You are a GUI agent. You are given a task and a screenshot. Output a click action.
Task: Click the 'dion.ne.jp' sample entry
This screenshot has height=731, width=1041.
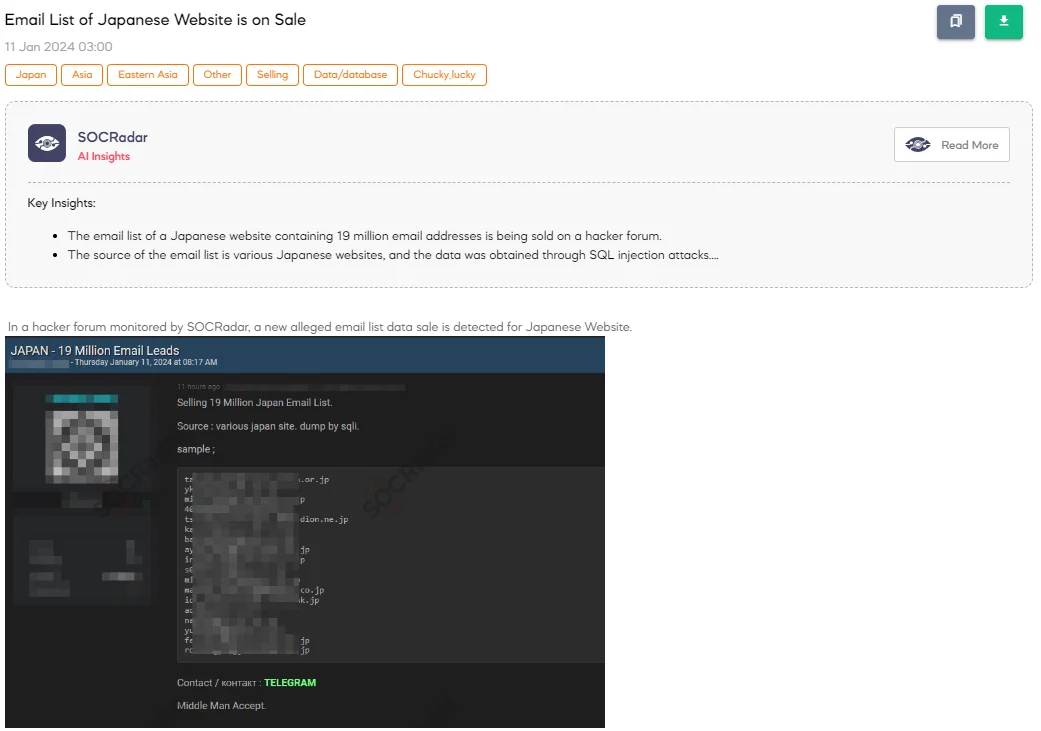coord(324,519)
